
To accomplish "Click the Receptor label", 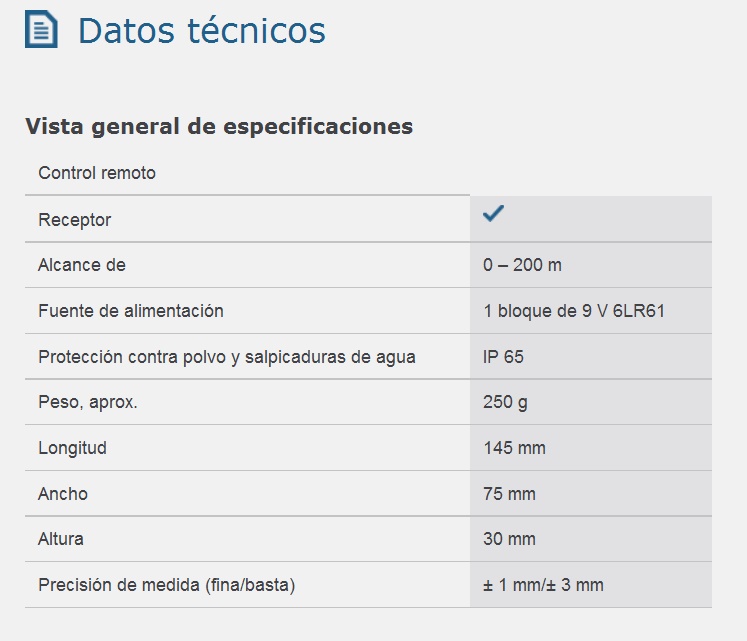I will click(75, 220).
